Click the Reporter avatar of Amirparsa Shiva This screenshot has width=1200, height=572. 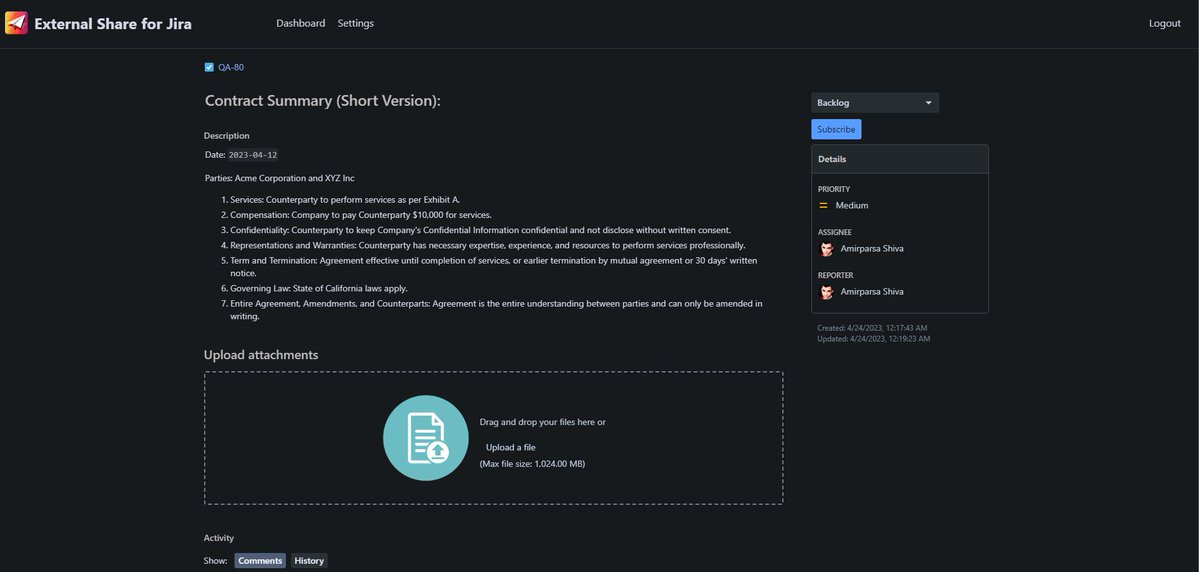(x=827, y=292)
